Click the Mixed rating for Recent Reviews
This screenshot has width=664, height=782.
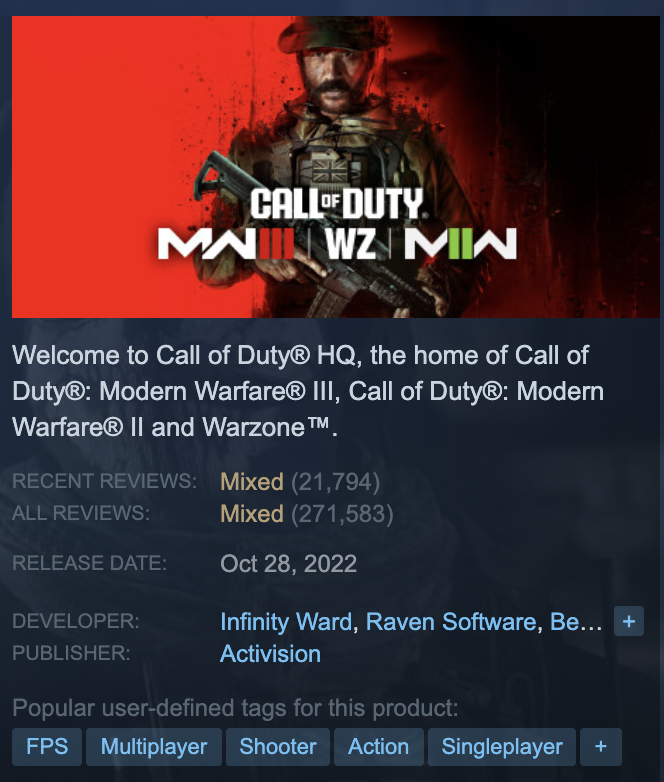pos(252,482)
